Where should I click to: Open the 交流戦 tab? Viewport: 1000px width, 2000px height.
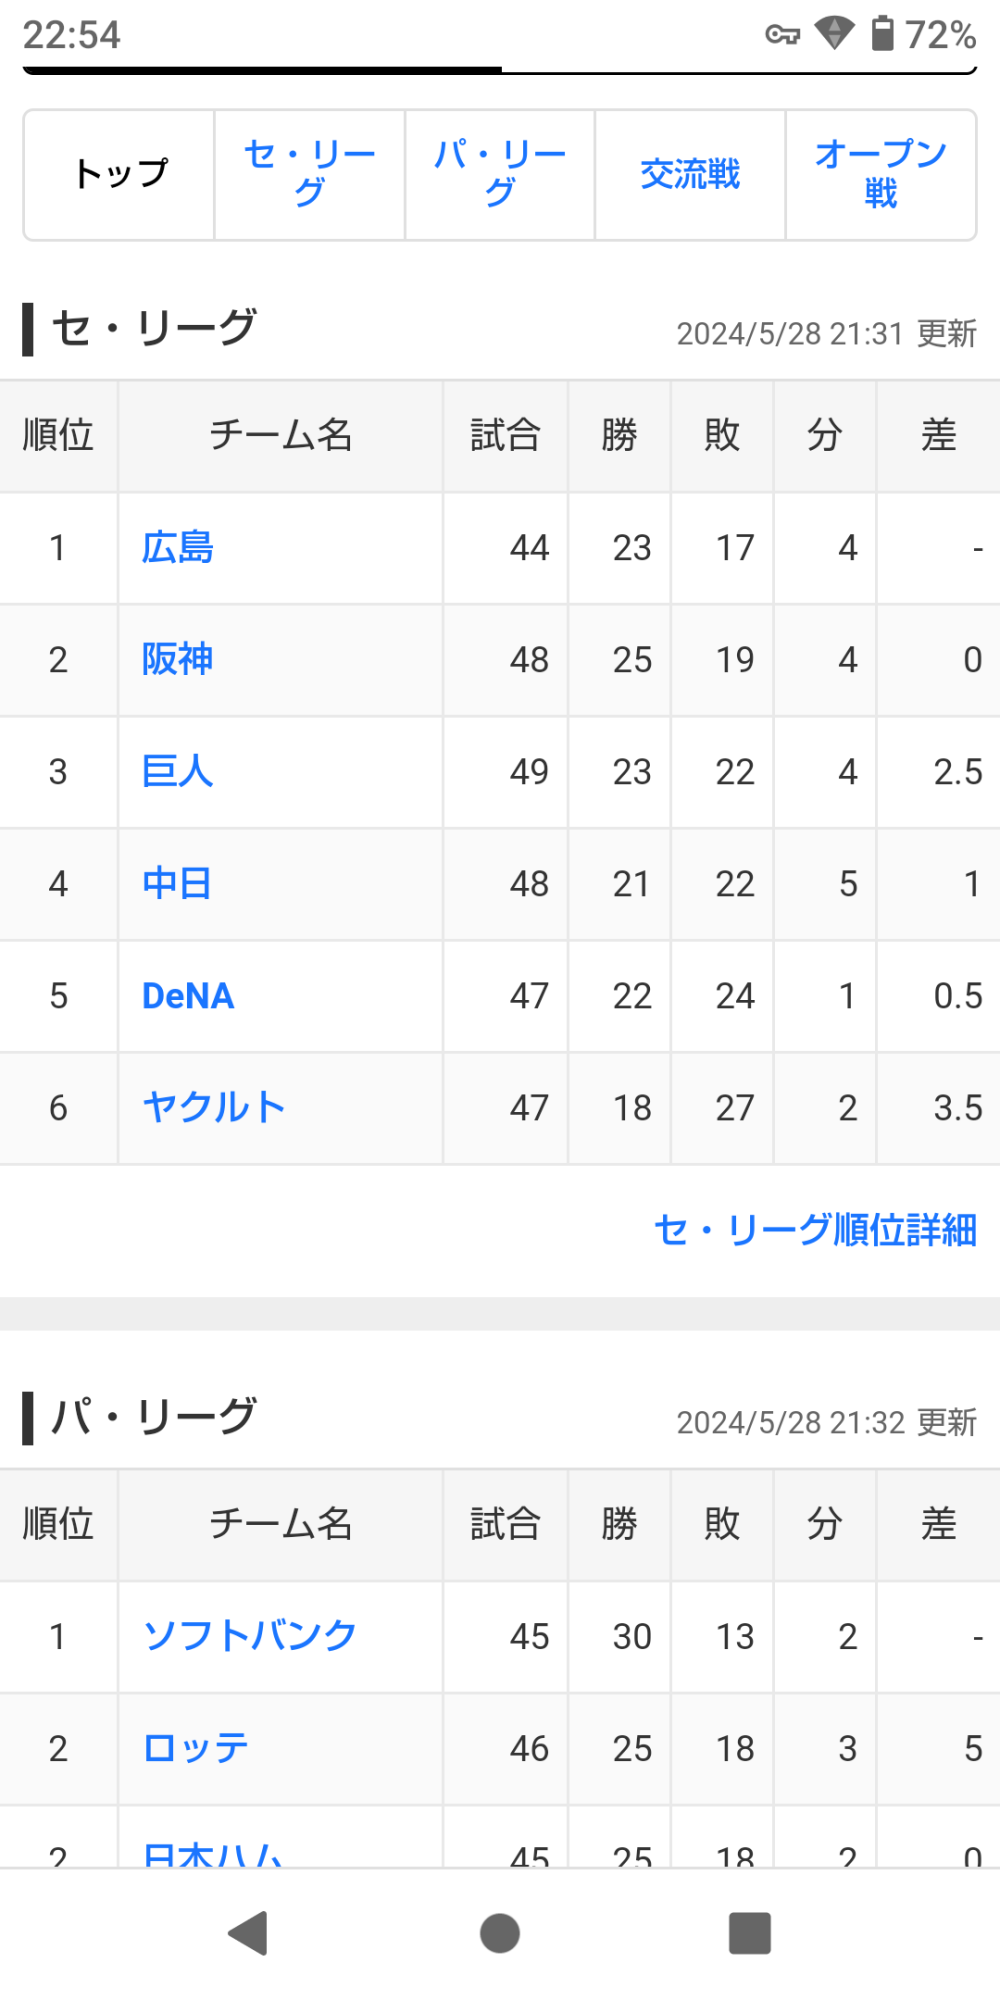(x=690, y=174)
